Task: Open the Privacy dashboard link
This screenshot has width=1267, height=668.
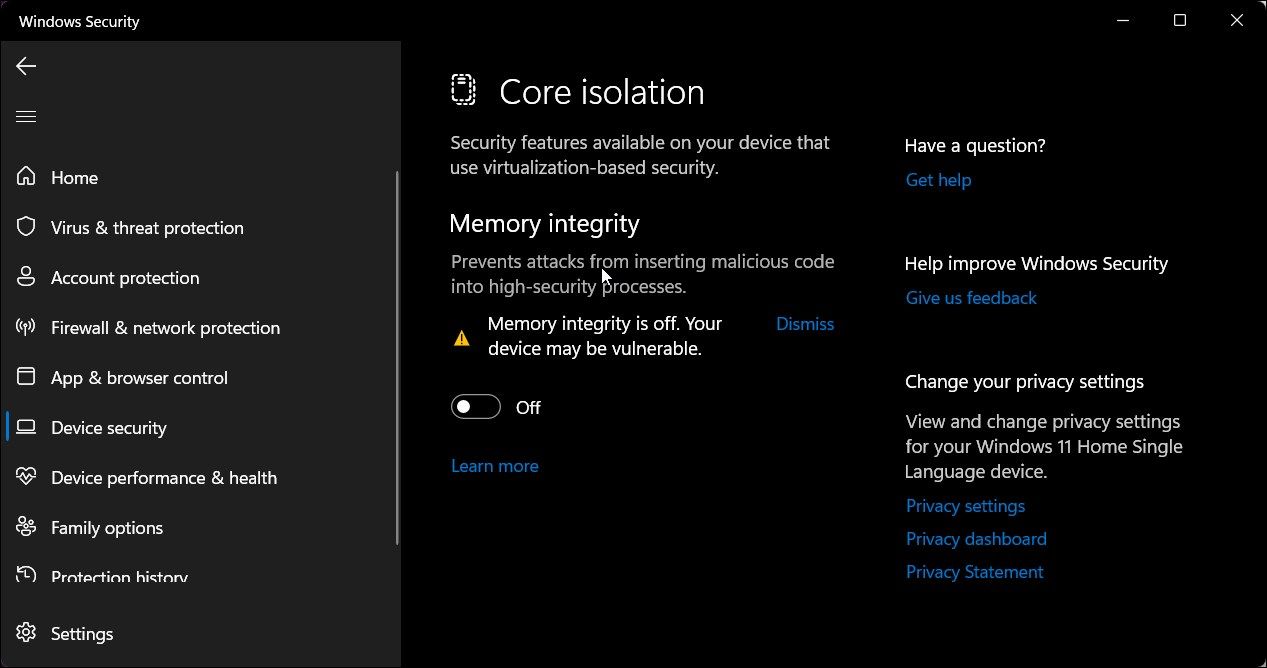Action: click(976, 539)
